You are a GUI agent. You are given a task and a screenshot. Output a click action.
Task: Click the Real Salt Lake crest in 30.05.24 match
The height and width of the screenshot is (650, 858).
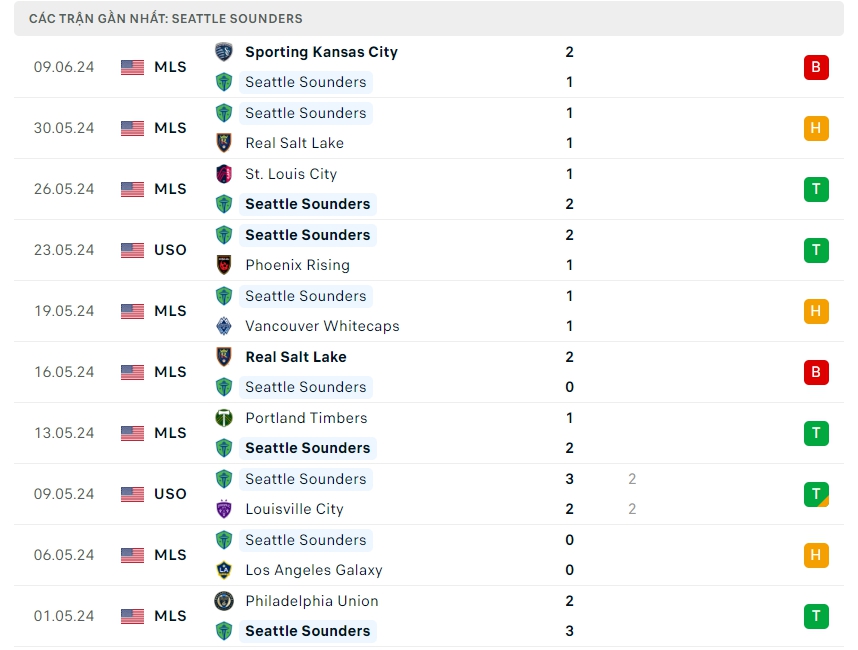tap(224, 143)
